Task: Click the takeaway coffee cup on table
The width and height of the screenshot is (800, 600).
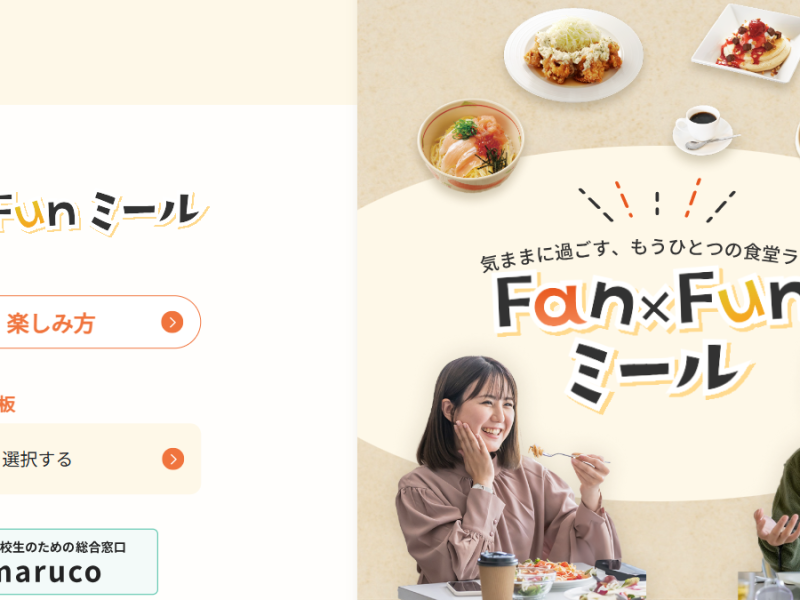Action: pyautogui.click(x=496, y=576)
